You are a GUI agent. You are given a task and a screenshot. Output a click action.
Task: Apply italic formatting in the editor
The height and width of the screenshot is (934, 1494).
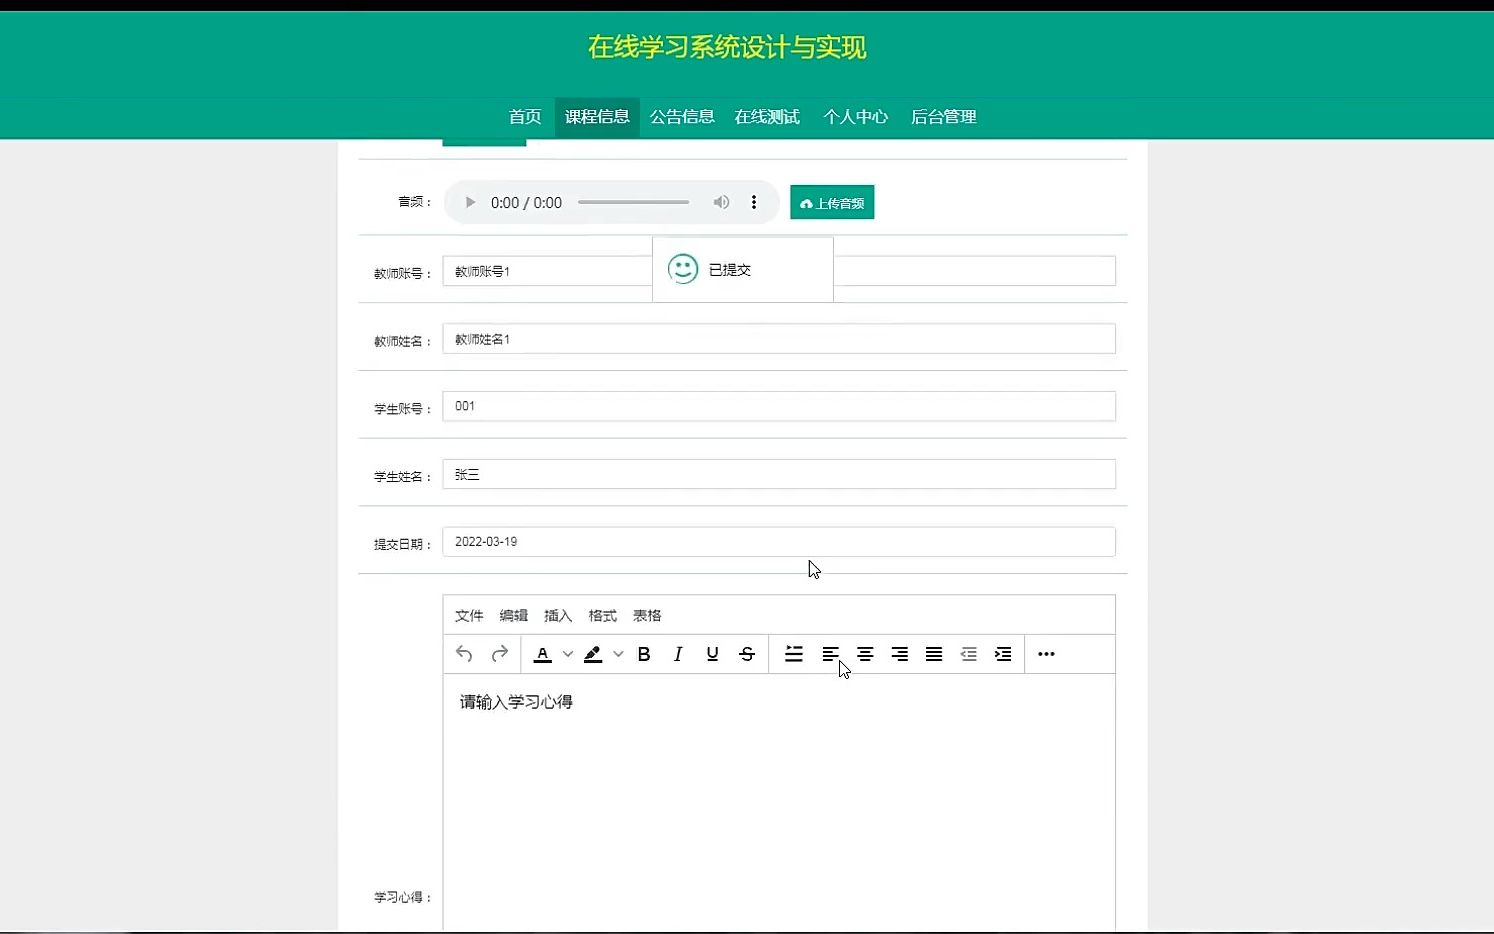pyautogui.click(x=678, y=653)
